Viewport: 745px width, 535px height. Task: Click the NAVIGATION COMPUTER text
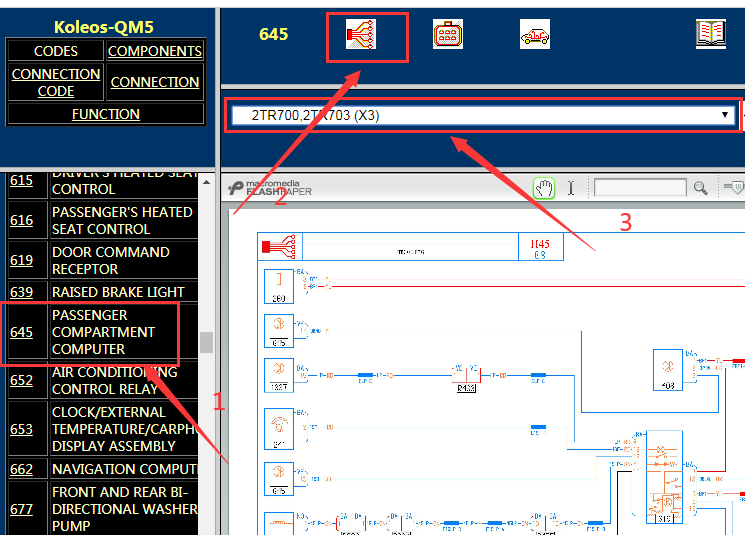pyautogui.click(x=124, y=469)
